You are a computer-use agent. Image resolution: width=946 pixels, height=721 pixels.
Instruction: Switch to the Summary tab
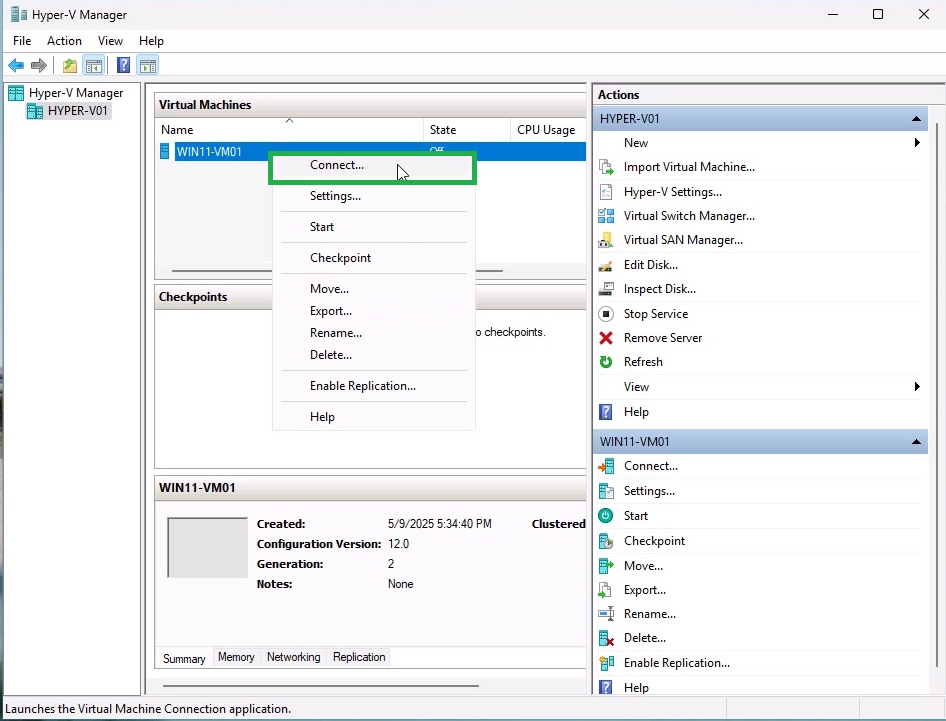tap(184, 658)
